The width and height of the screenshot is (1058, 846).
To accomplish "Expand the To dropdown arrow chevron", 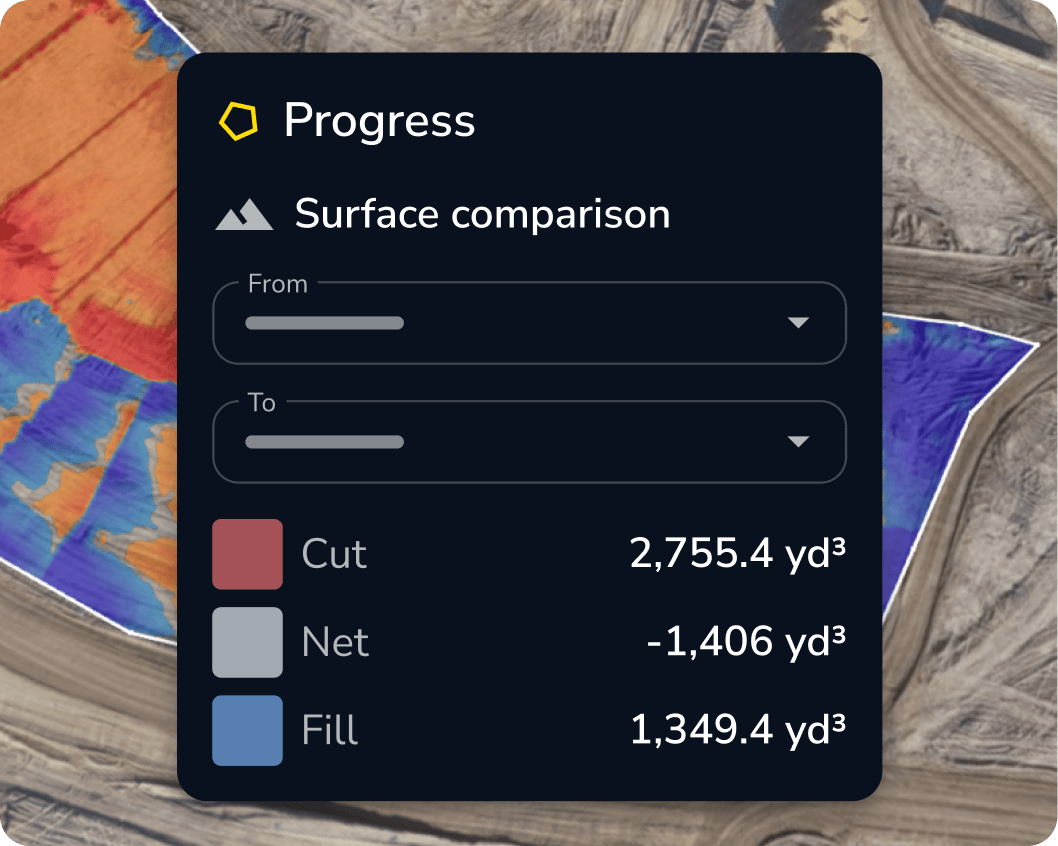I will pos(799,441).
